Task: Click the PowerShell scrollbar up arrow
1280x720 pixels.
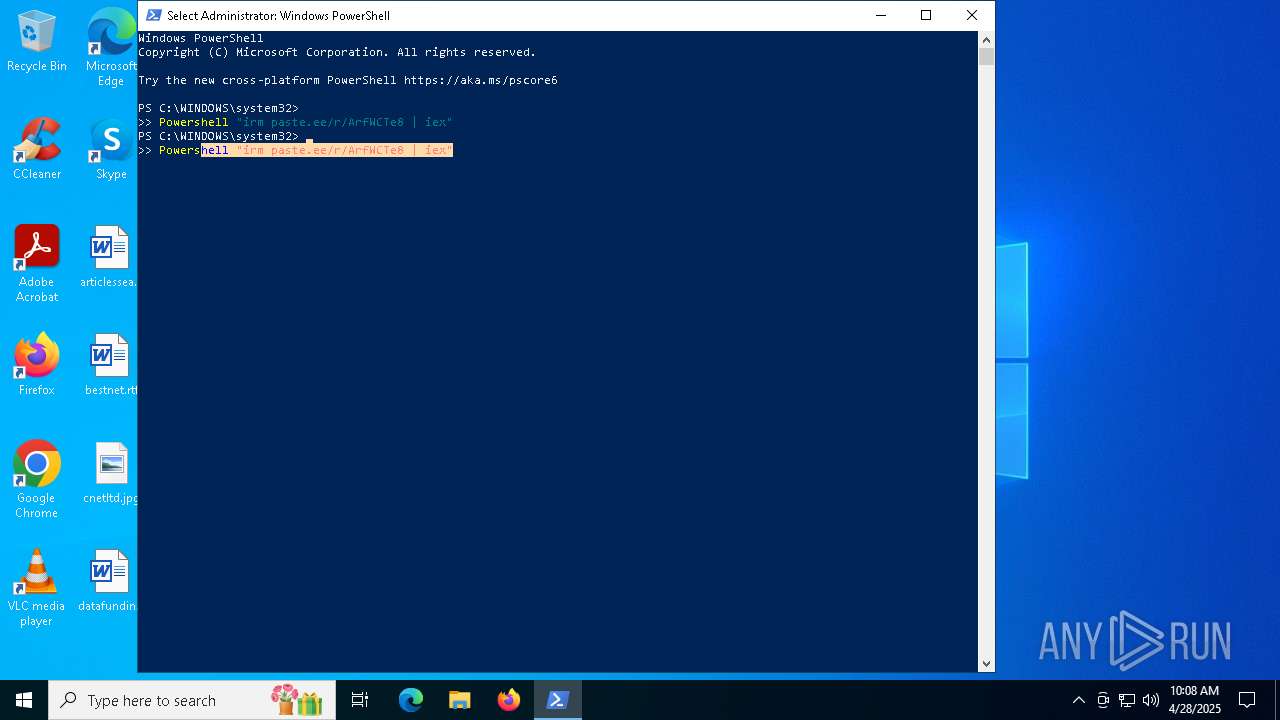Action: 986,40
